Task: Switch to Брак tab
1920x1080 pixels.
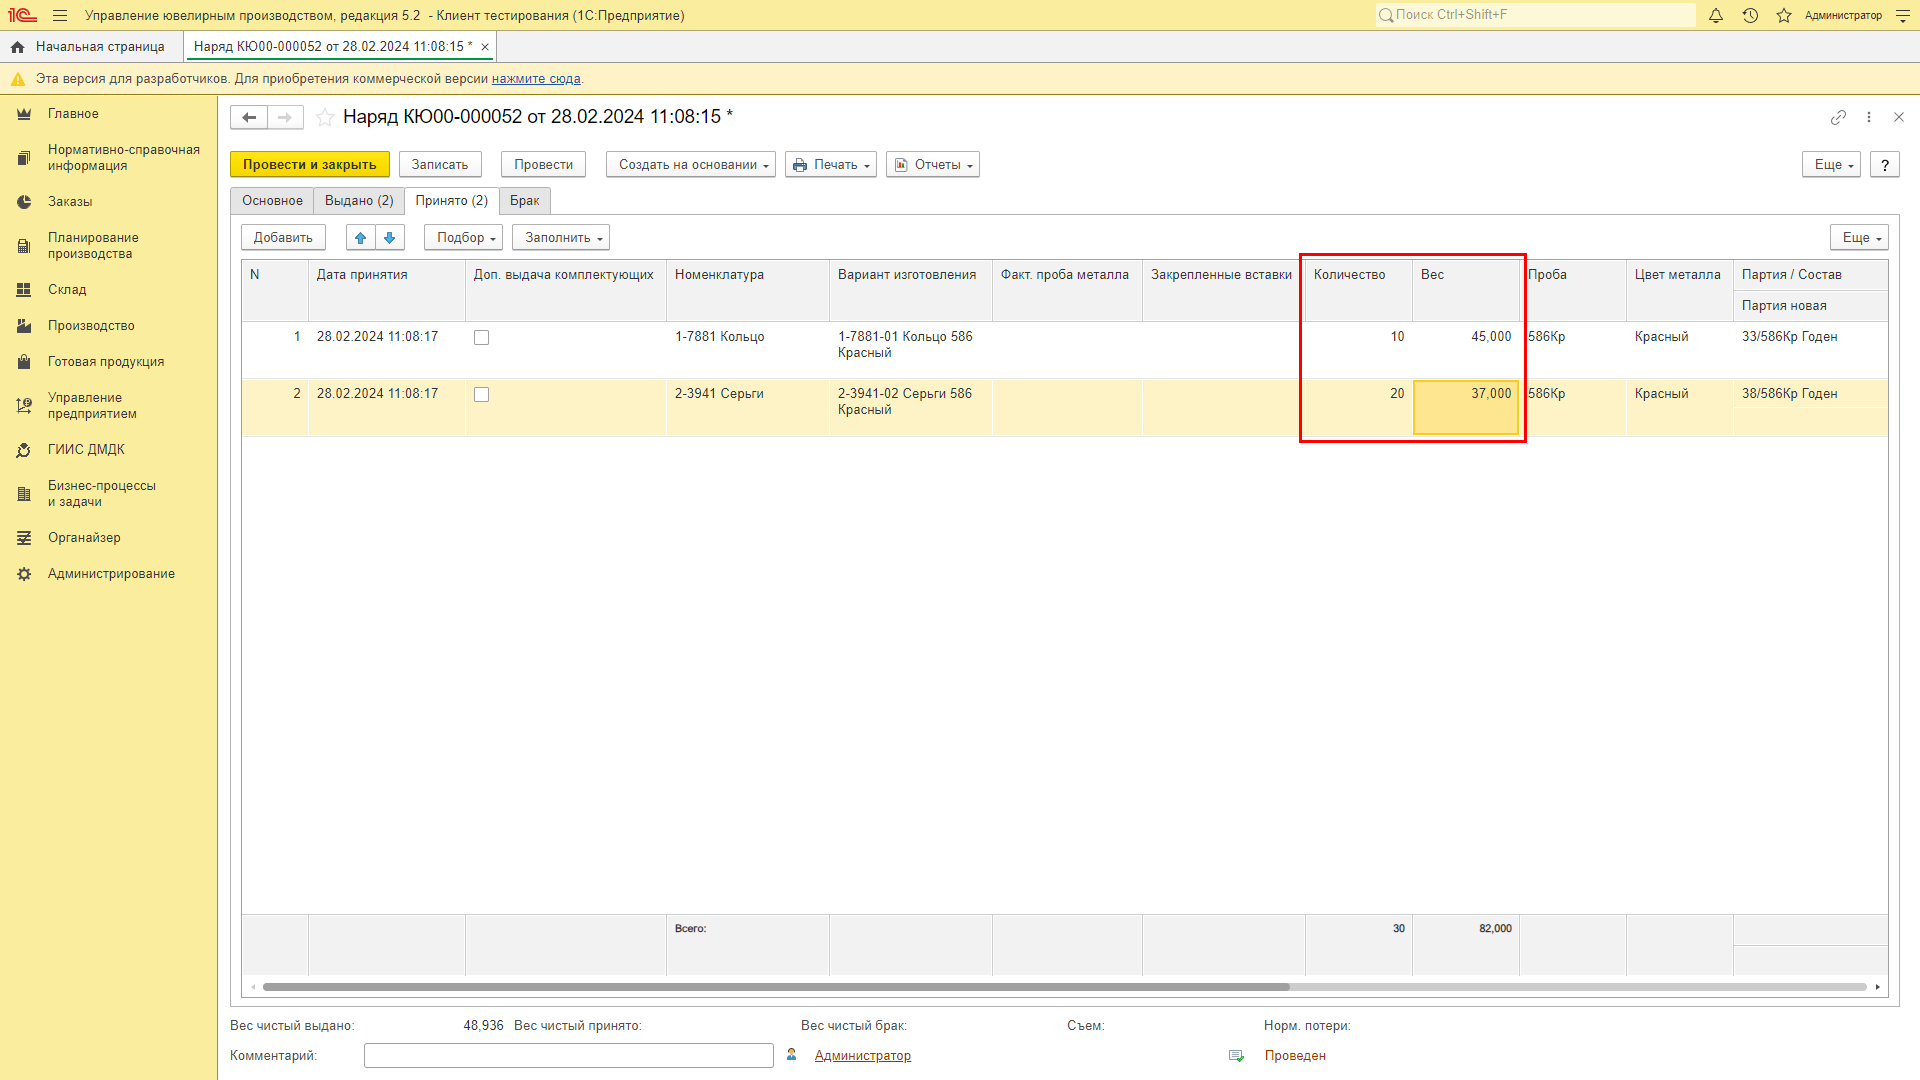Action: coord(525,201)
